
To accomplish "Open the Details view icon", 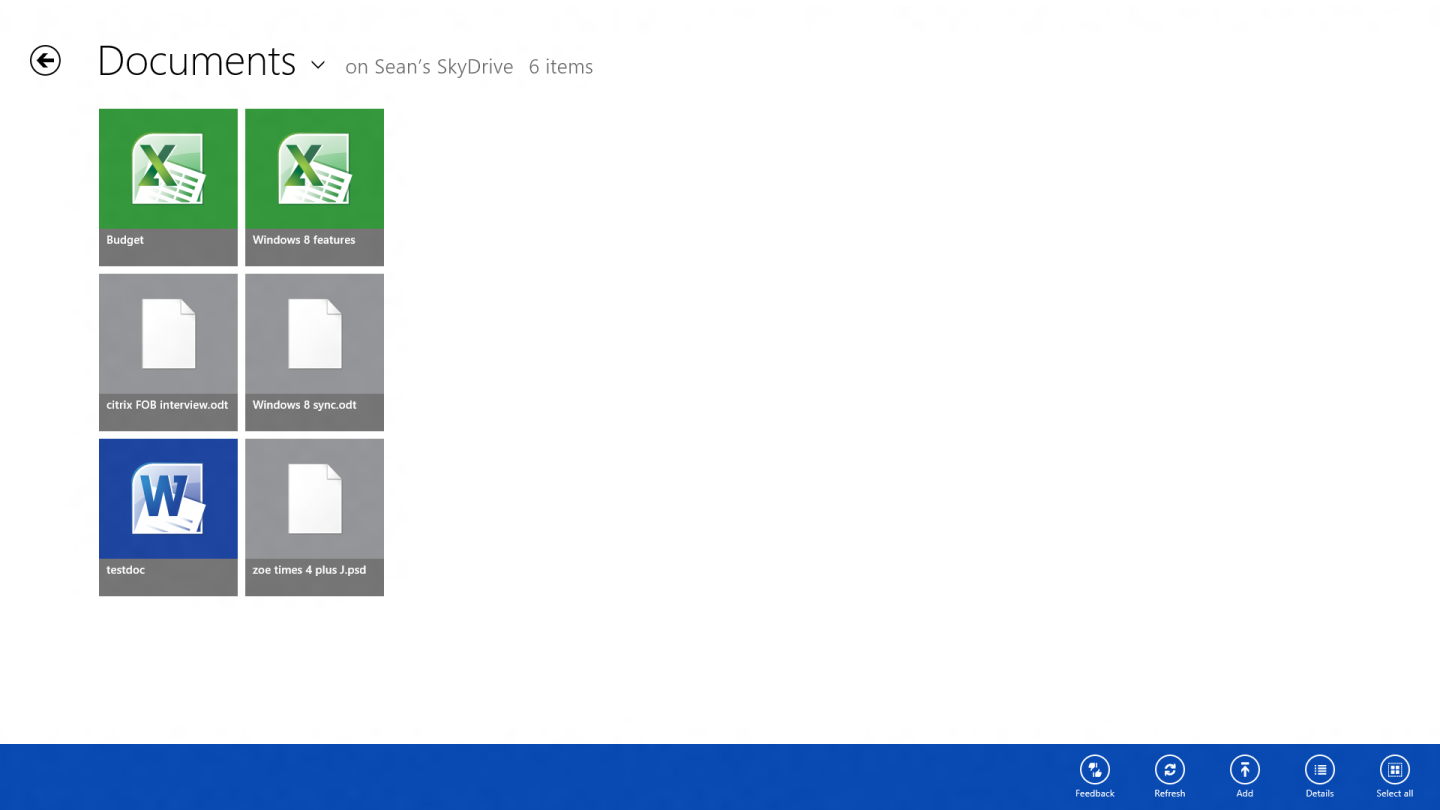I will (x=1319, y=770).
